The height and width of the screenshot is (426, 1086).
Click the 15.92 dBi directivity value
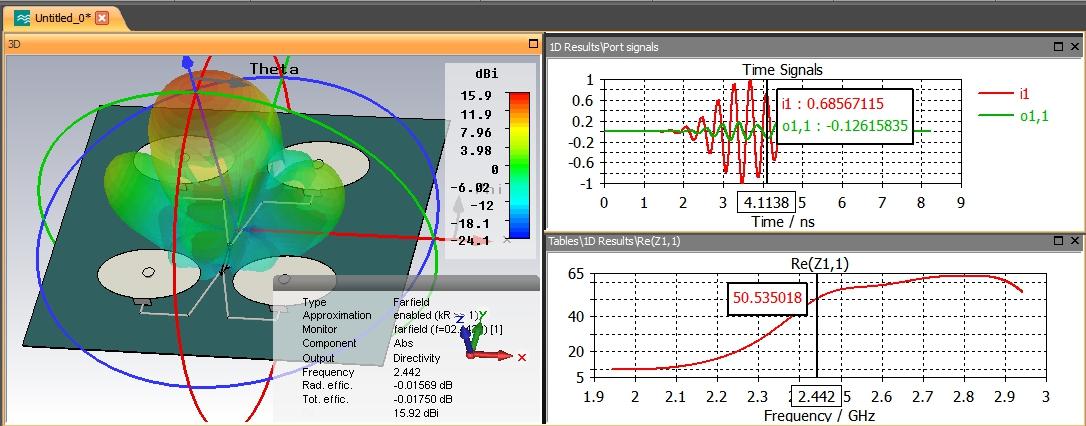point(416,414)
